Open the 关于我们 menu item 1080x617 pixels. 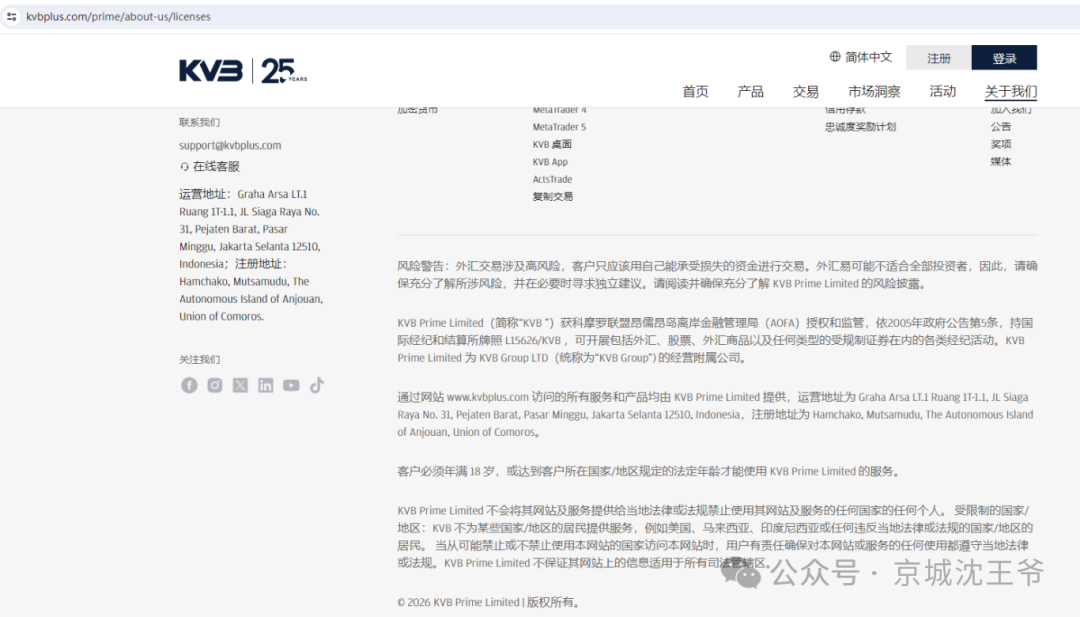(1010, 91)
